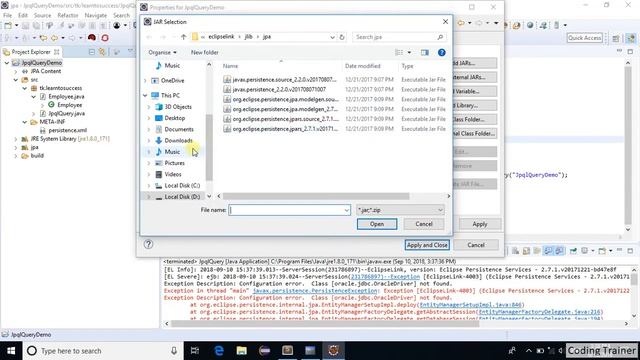Open Organize menu in file dialog
The image size is (640, 360).
(162, 52)
